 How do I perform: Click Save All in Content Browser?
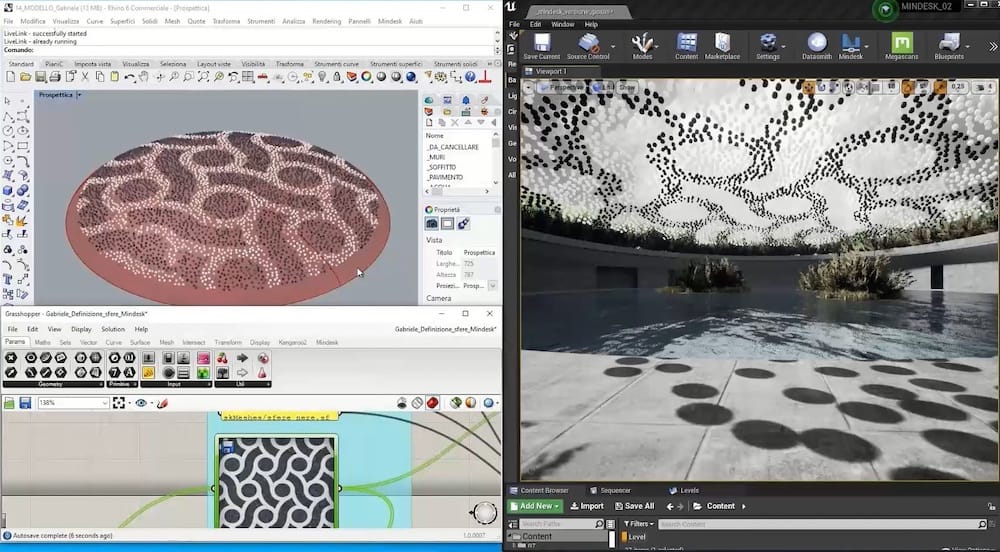pos(634,506)
